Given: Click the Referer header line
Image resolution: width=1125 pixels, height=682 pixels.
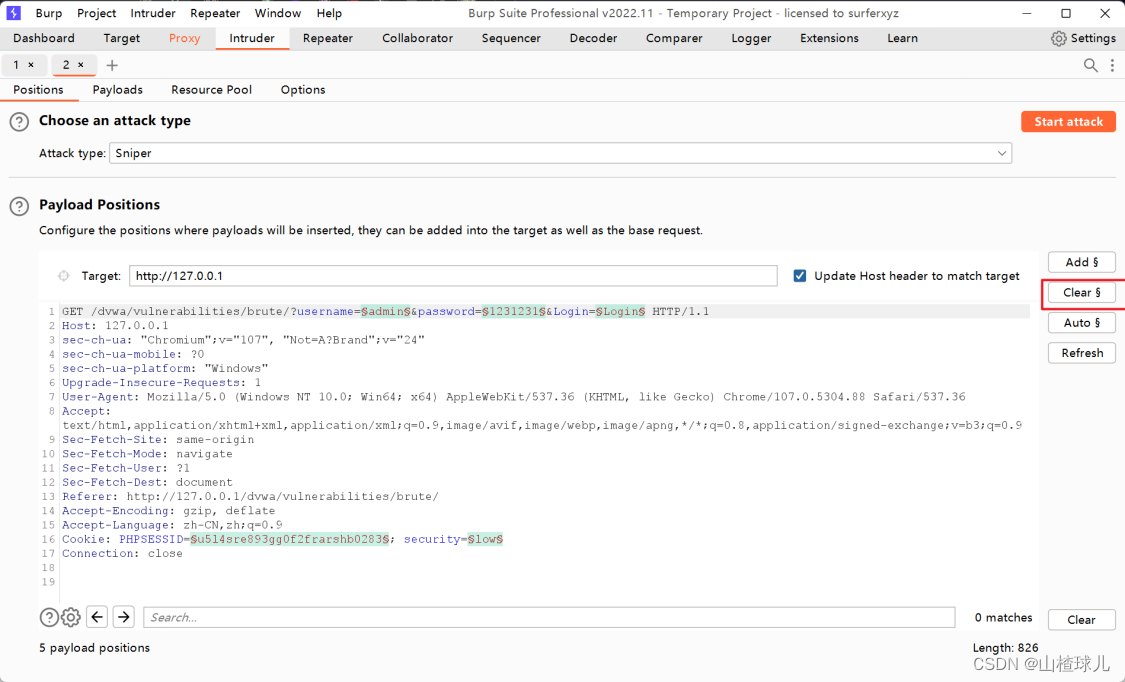Looking at the screenshot, I should pyautogui.click(x=250, y=496).
